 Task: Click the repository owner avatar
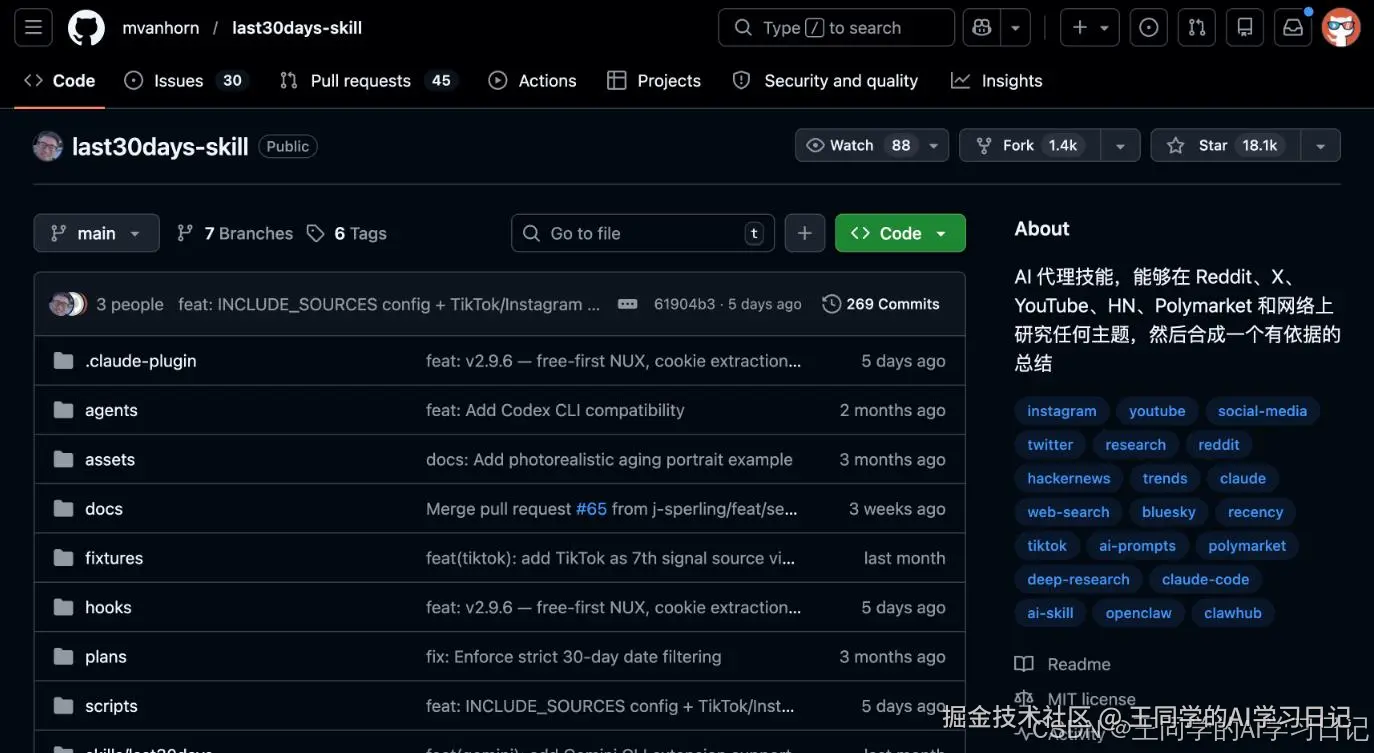tap(48, 146)
